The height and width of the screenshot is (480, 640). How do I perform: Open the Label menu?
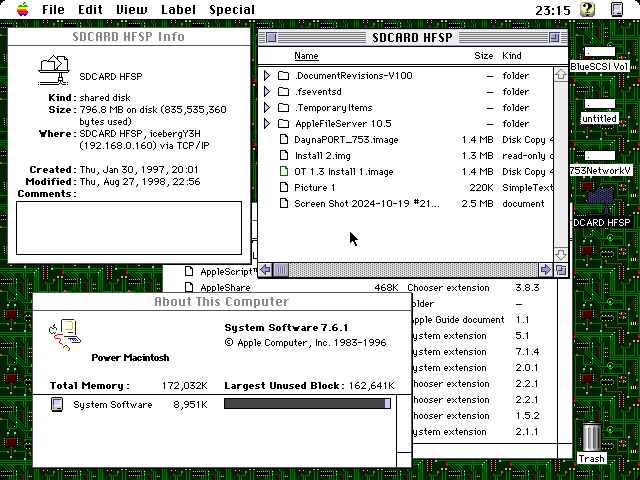178,9
